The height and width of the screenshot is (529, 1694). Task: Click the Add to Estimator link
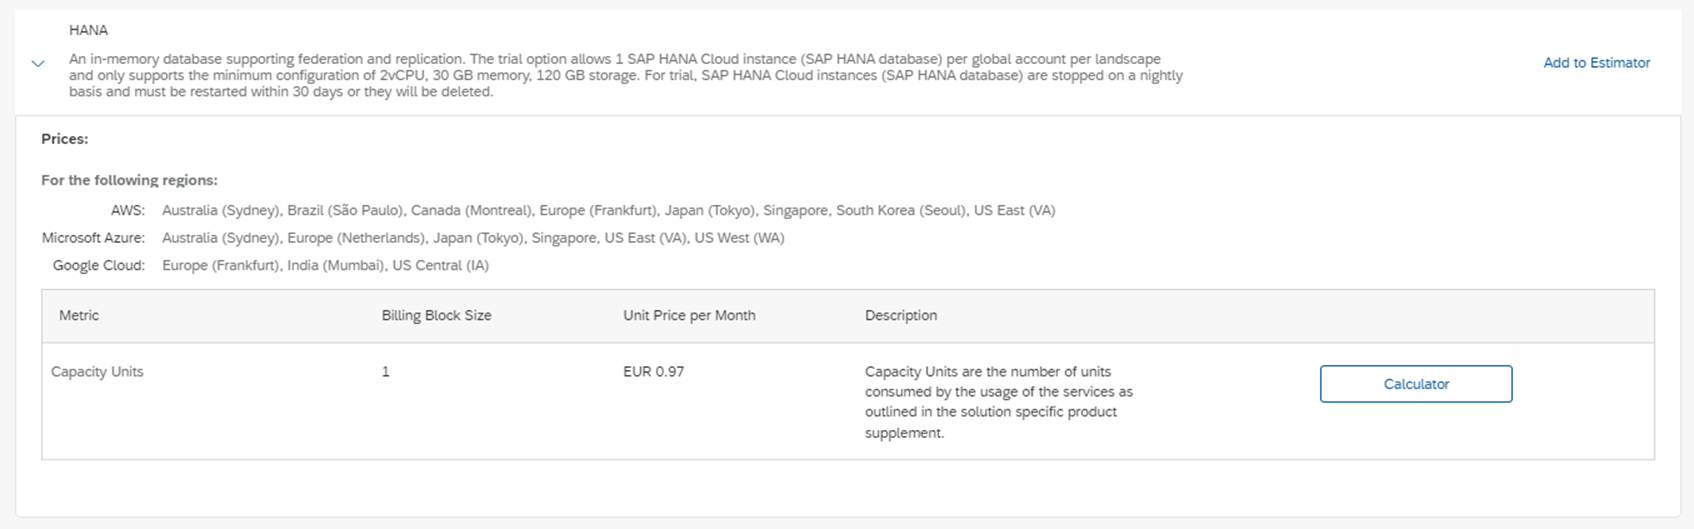pos(1596,62)
